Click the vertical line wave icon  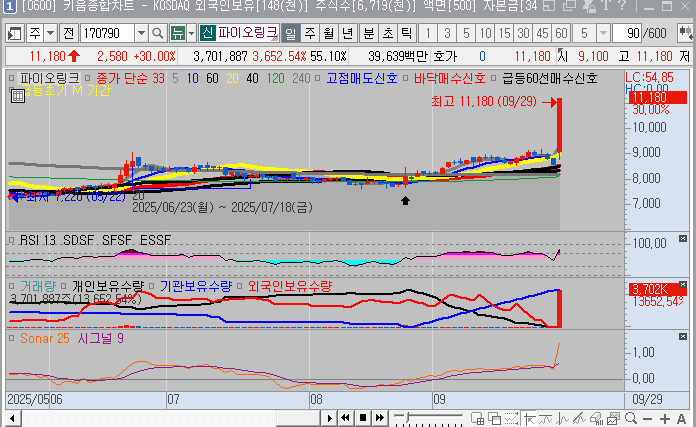(x=562, y=418)
